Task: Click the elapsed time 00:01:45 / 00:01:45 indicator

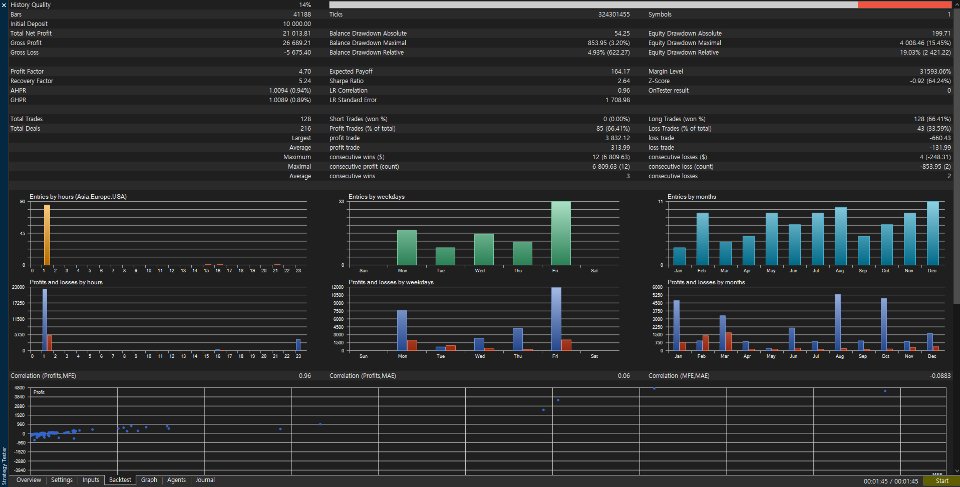Action: [x=891, y=481]
